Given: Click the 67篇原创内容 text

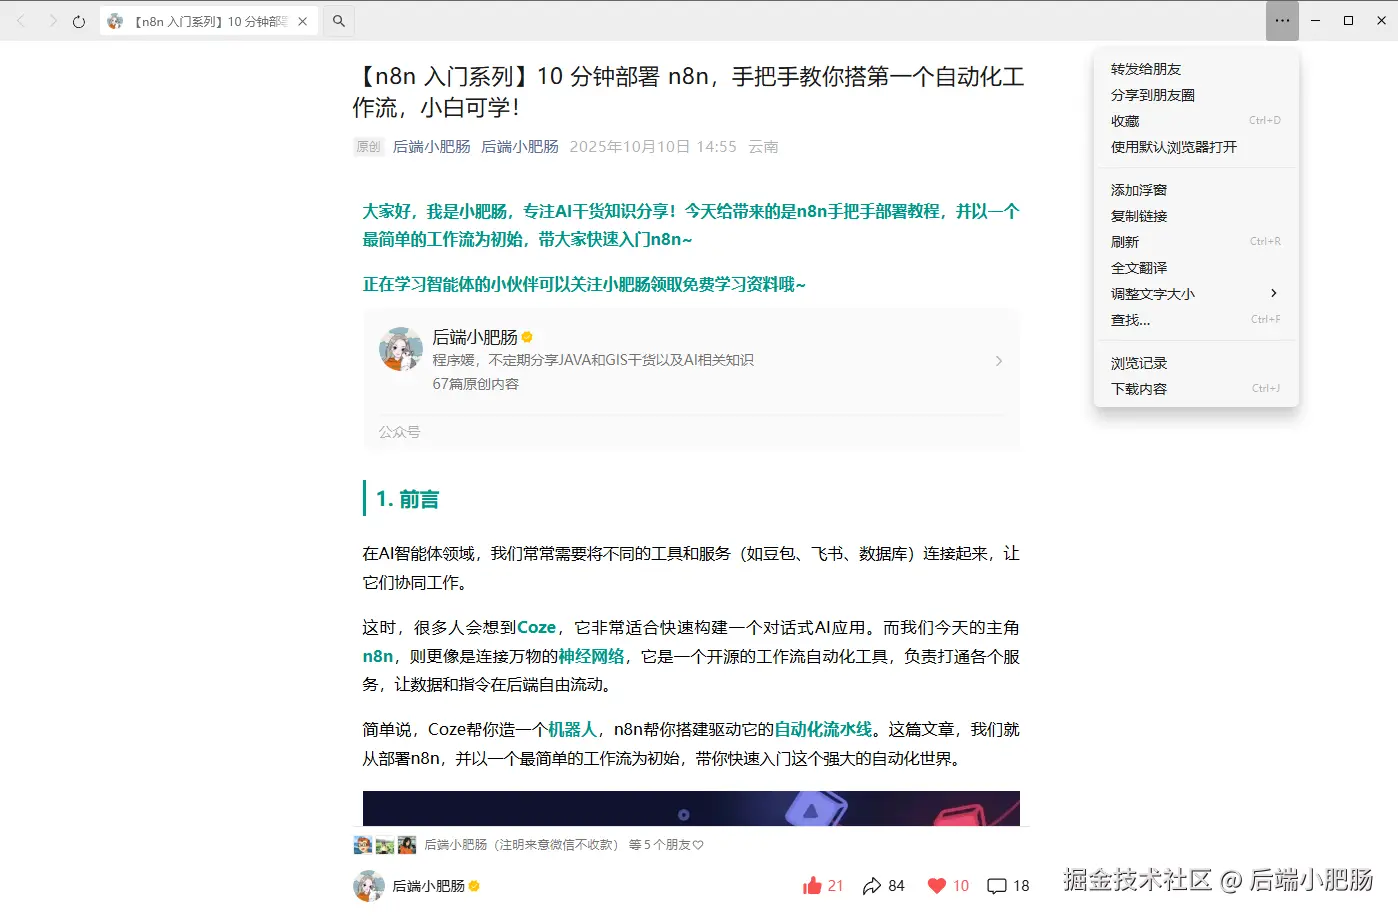Looking at the screenshot, I should point(476,384).
